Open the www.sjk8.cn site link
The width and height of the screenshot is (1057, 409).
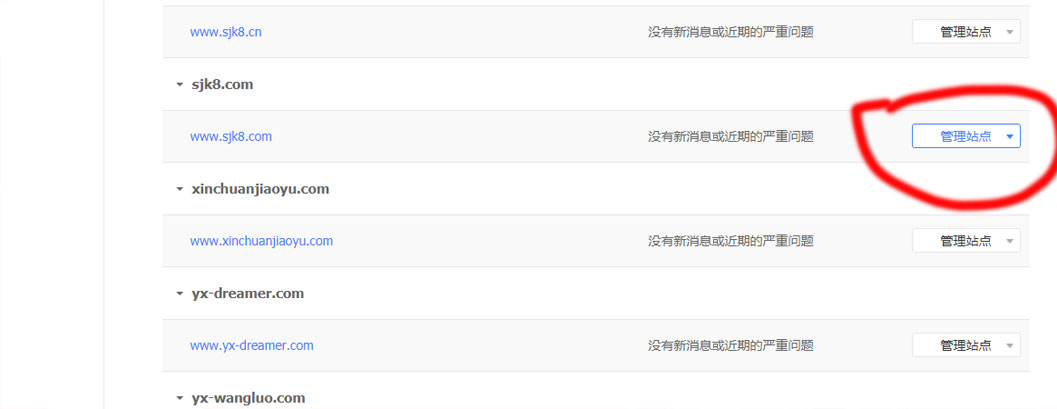click(226, 32)
